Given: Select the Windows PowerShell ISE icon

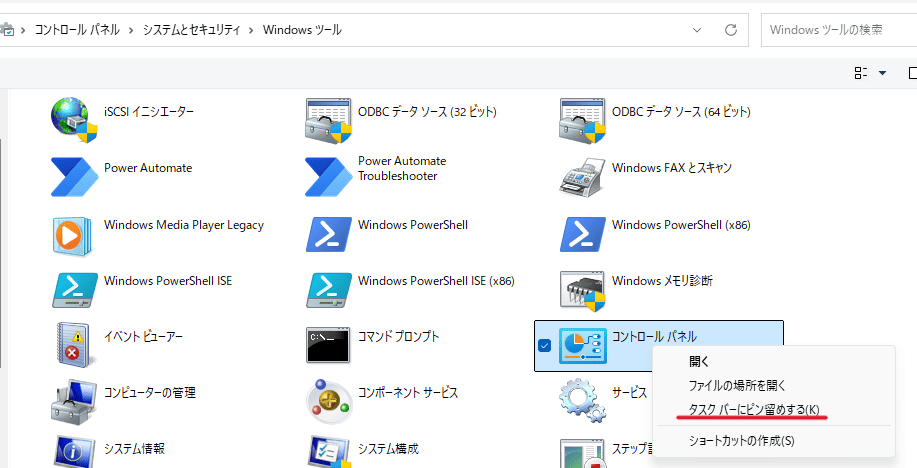Looking at the screenshot, I should [75, 289].
